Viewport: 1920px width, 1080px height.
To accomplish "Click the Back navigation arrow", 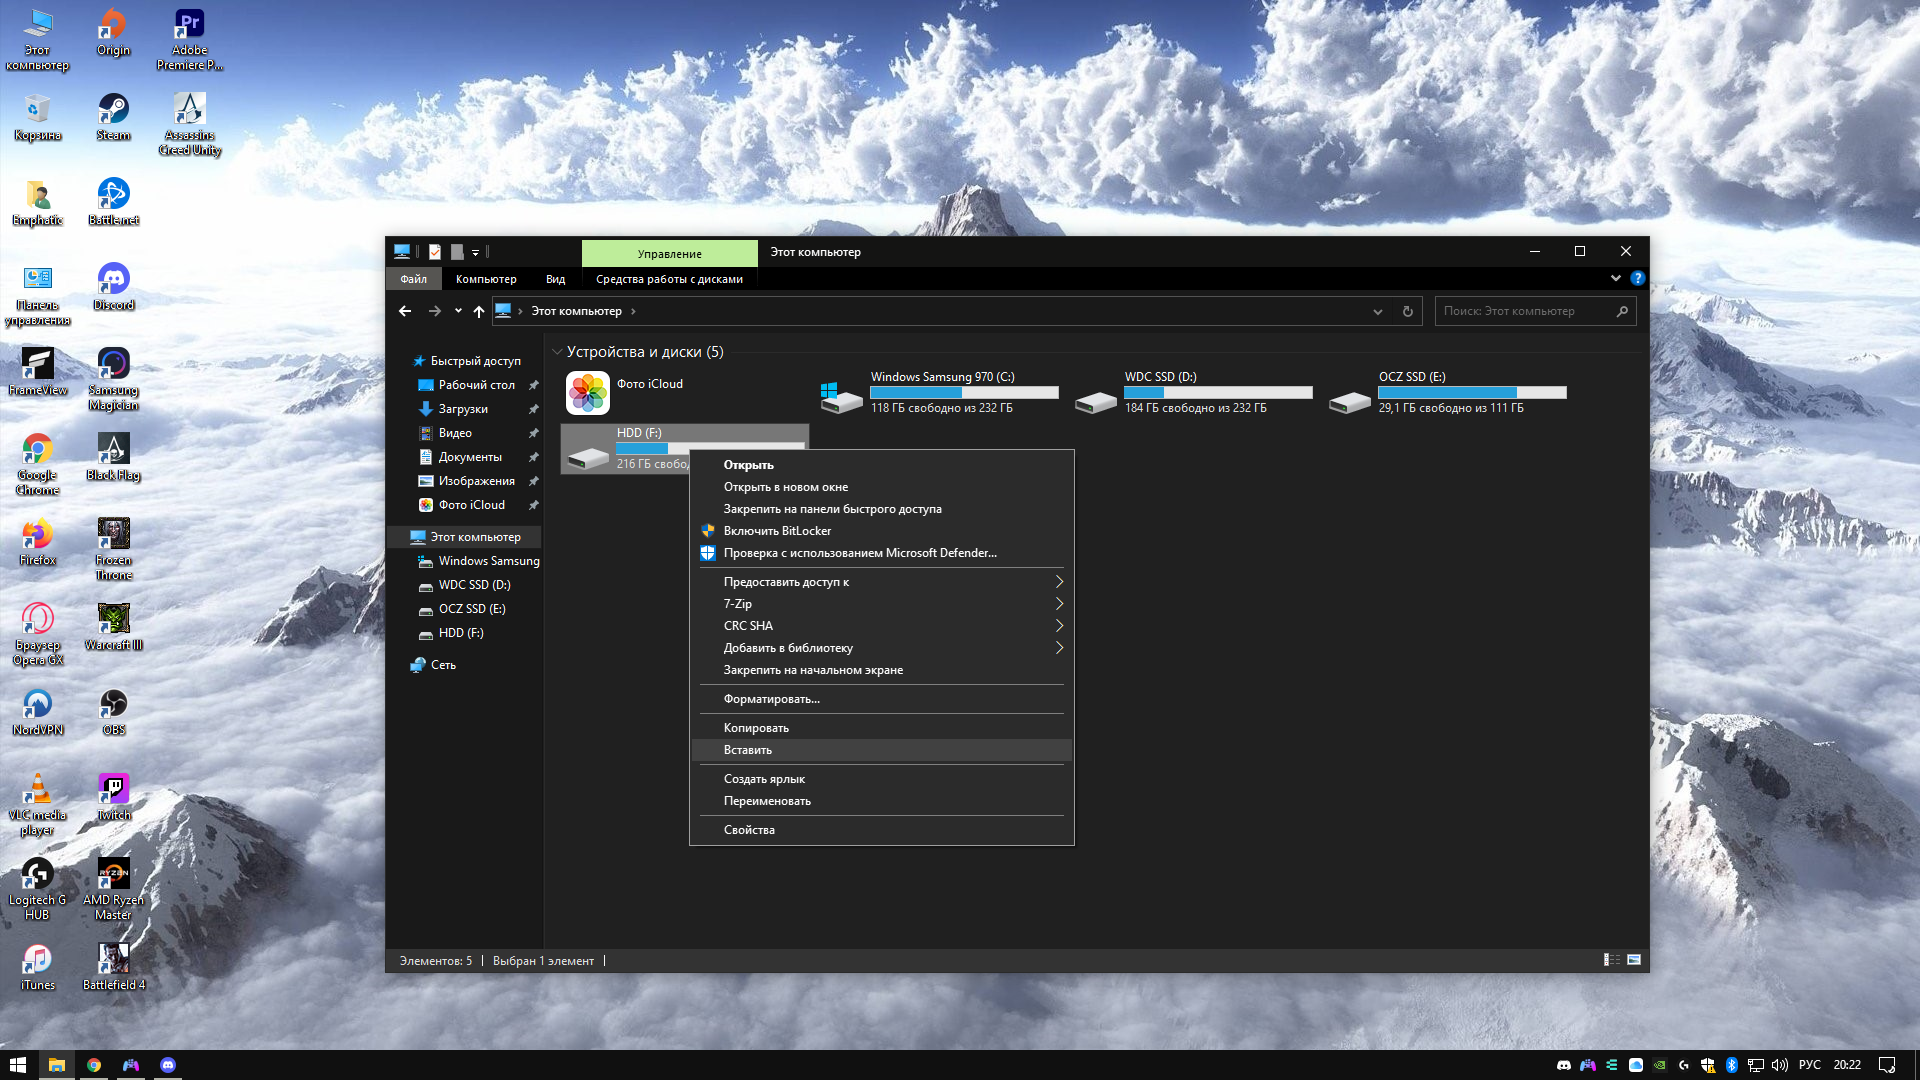I will click(405, 311).
